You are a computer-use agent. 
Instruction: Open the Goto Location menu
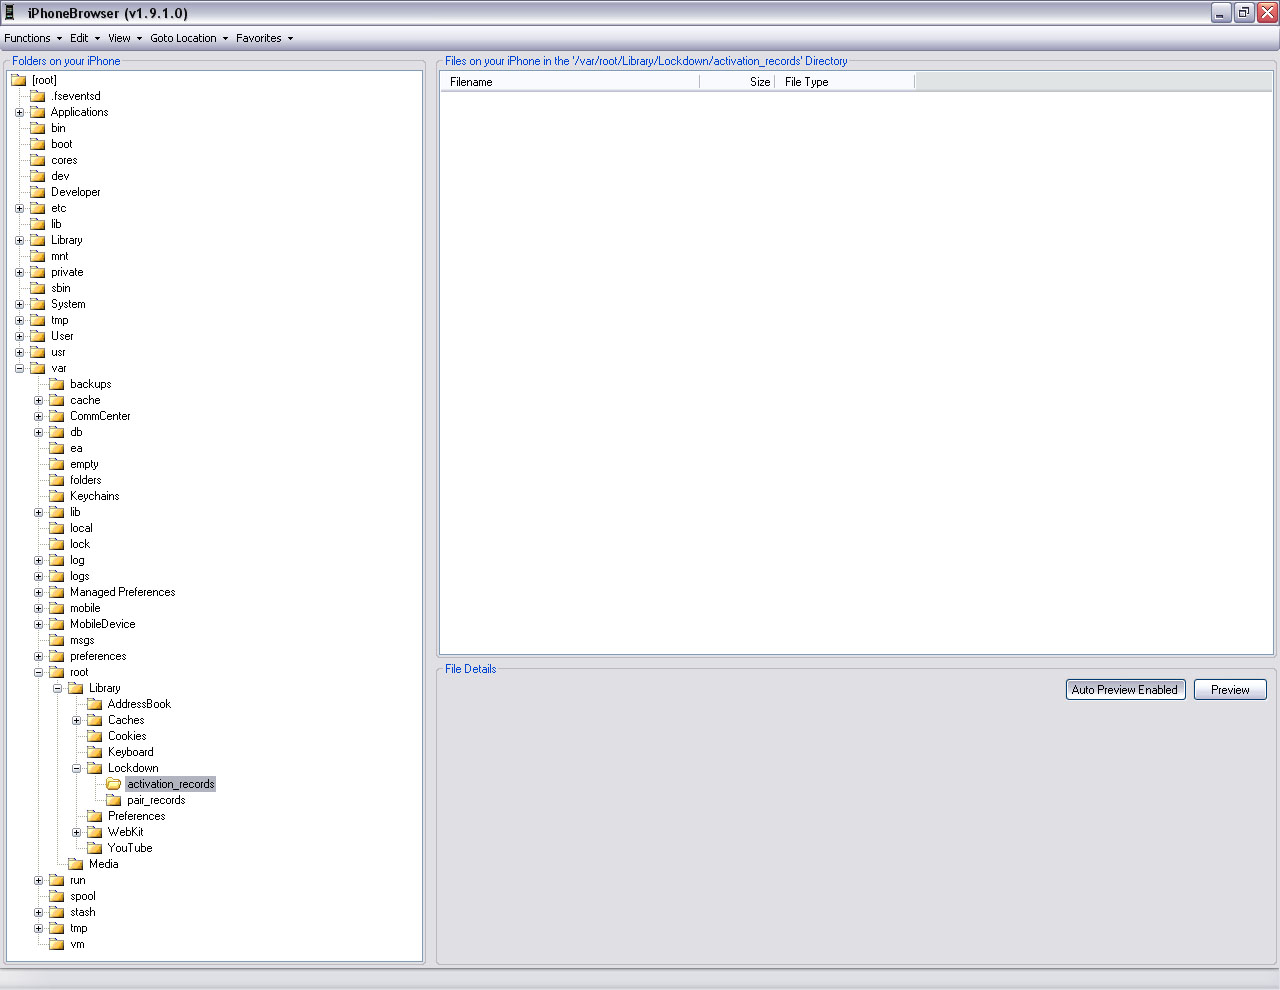tap(188, 38)
